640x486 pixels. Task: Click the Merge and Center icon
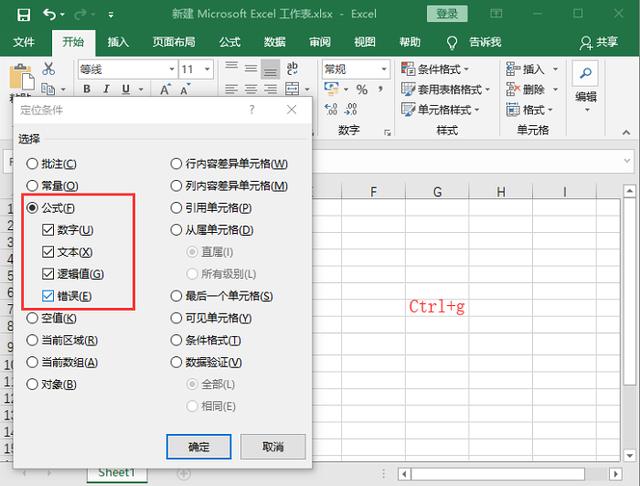coord(292,89)
